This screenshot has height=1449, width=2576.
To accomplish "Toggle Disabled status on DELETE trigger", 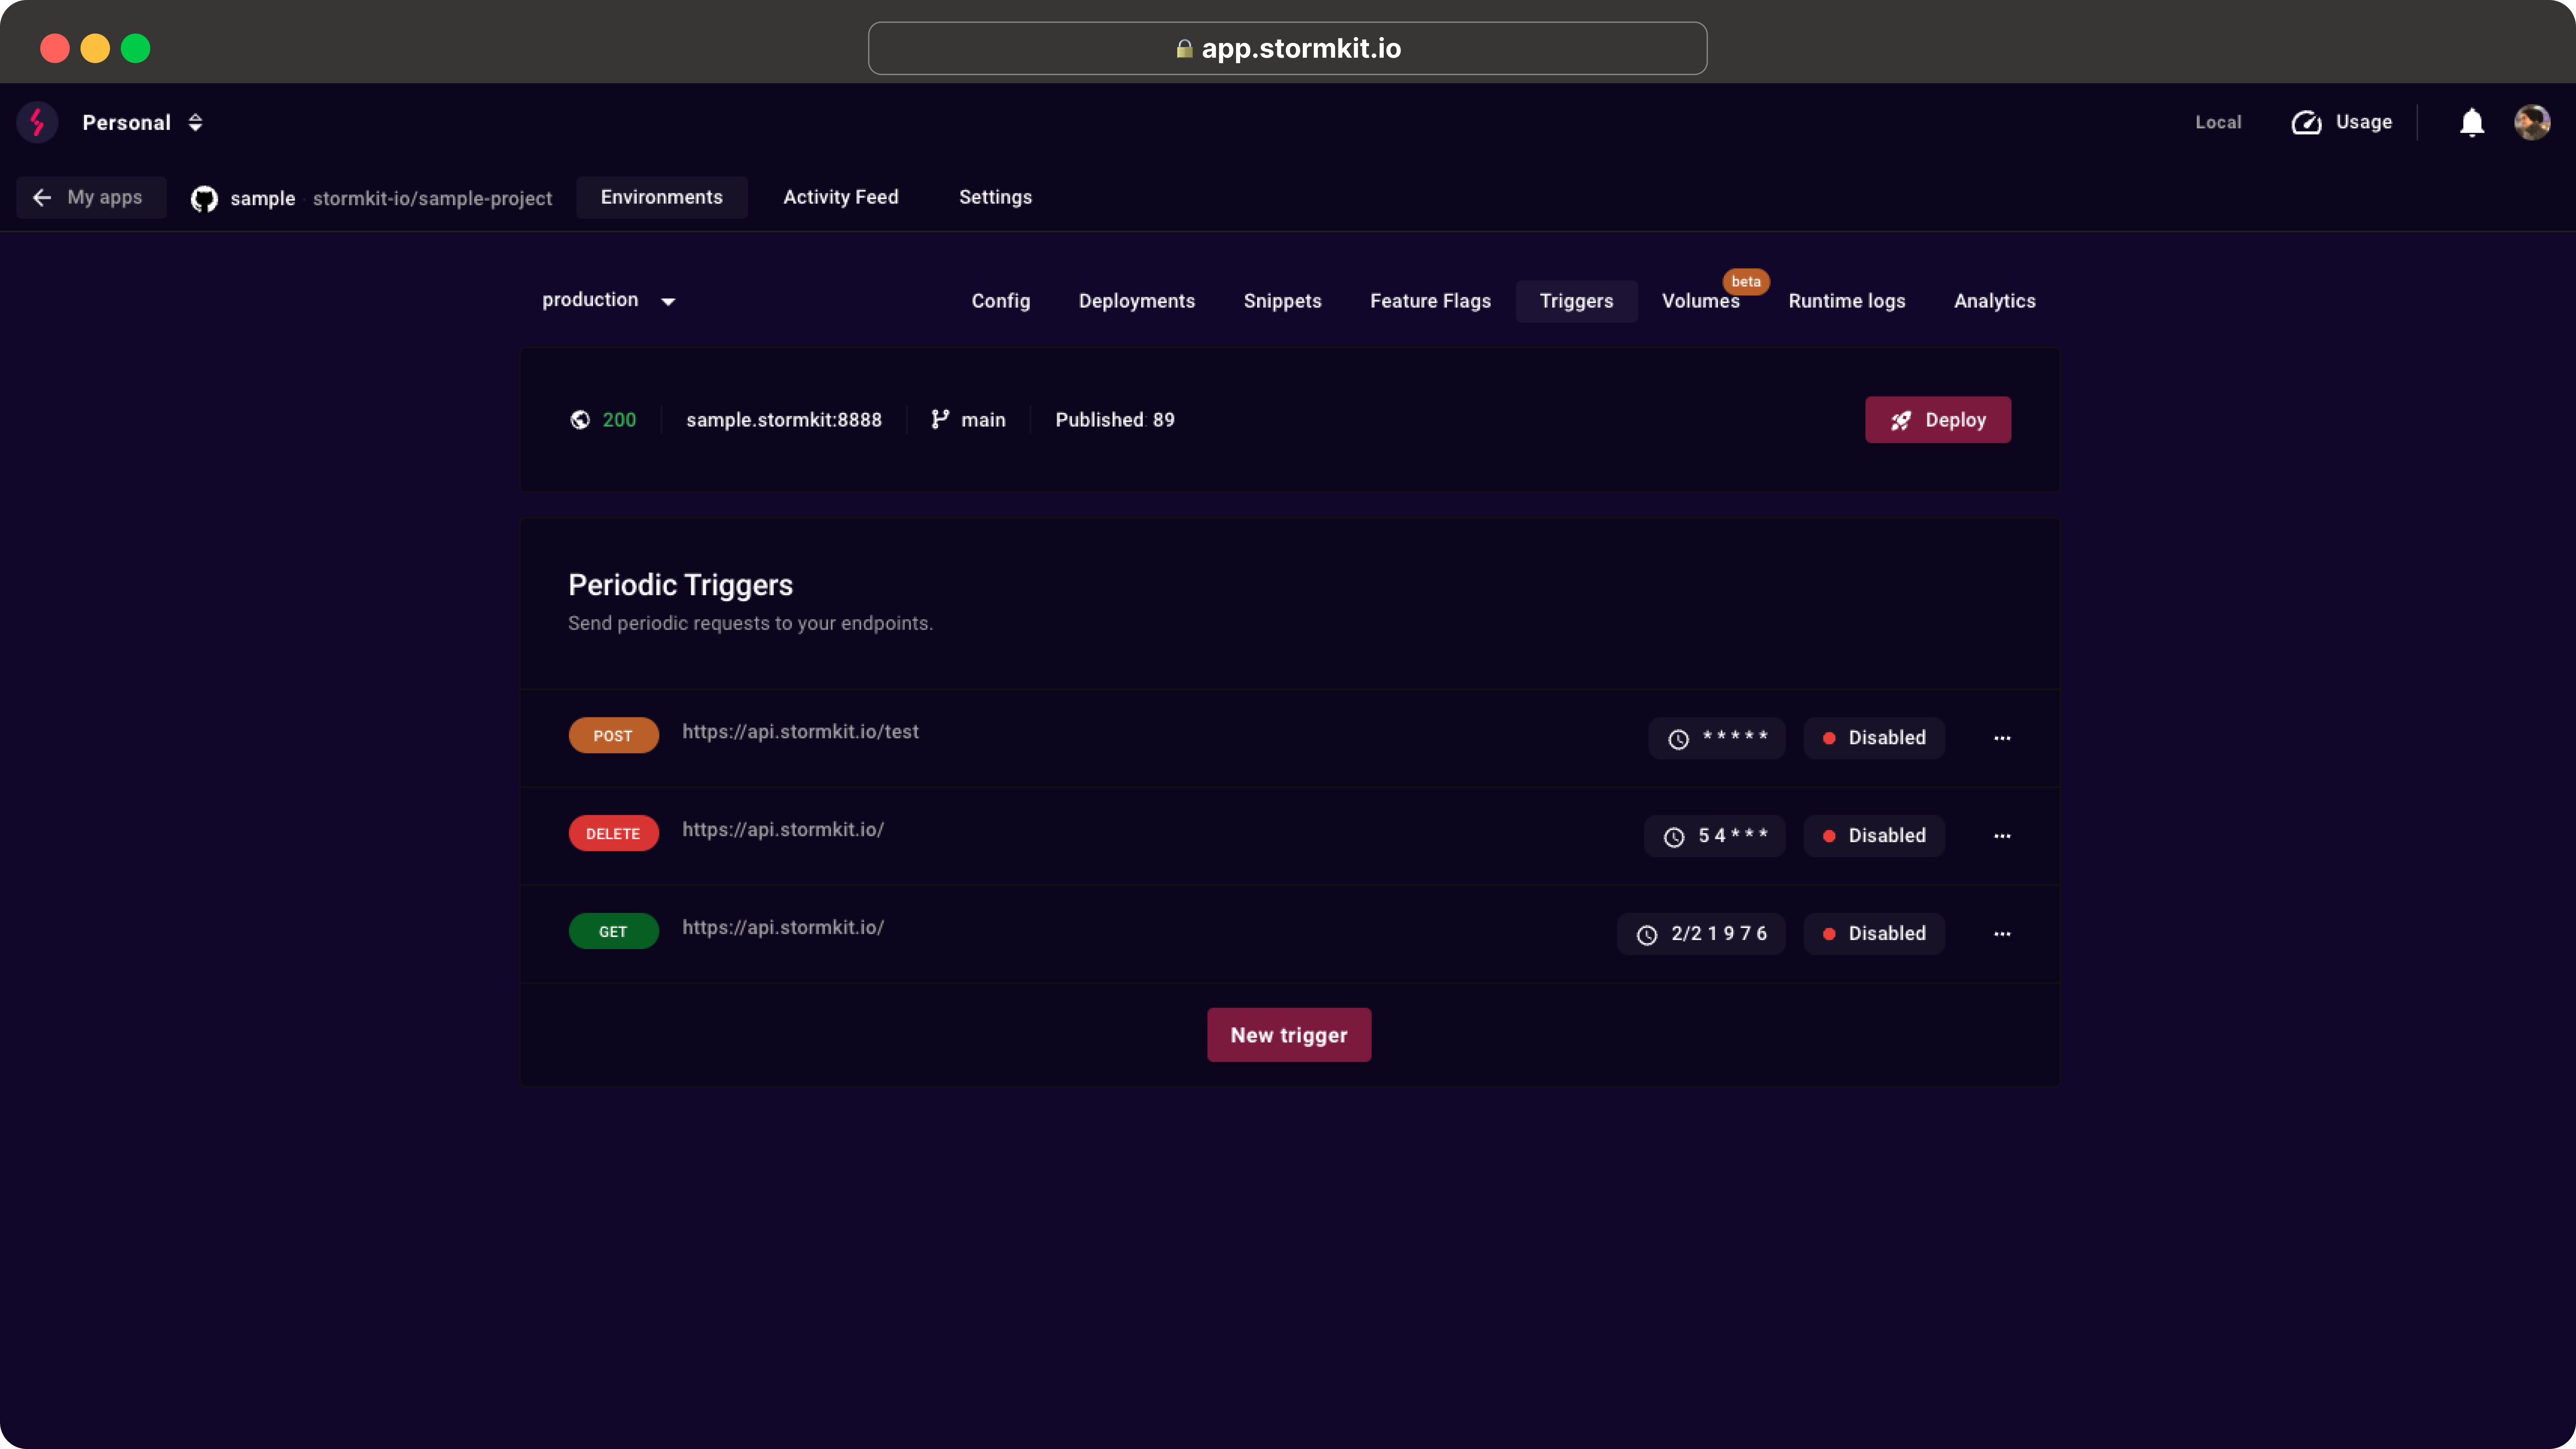I will click(1873, 836).
